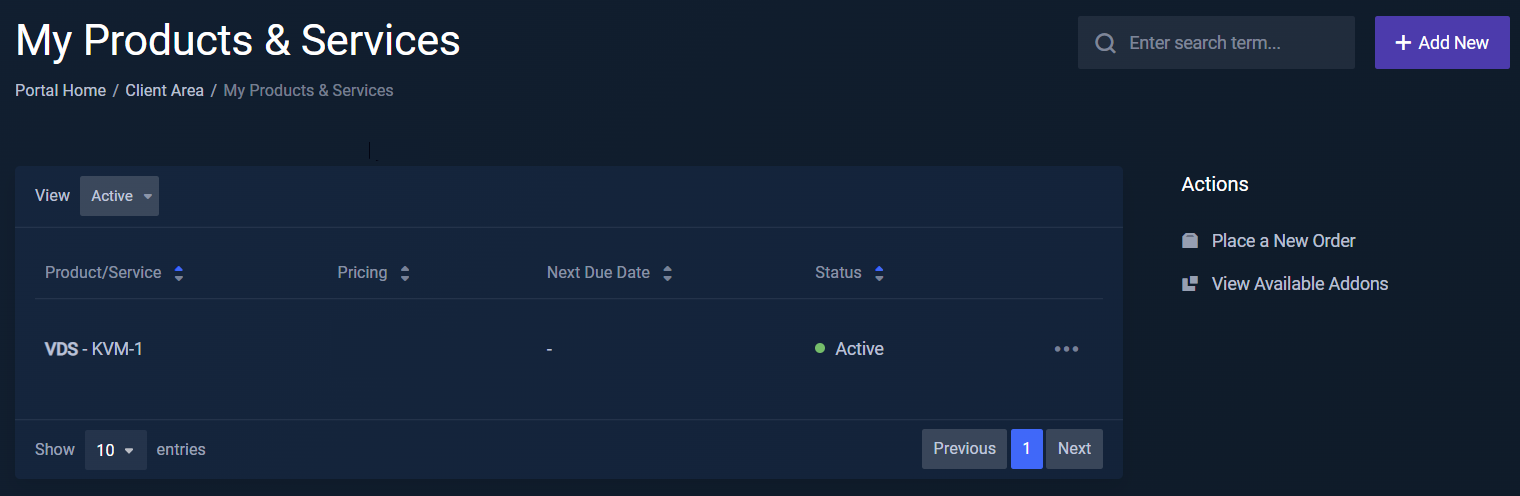Sort by Status column arrows

tap(879, 273)
